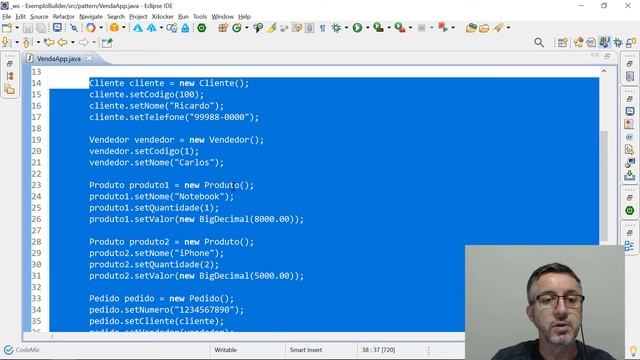Open the File menu

coord(7,16)
